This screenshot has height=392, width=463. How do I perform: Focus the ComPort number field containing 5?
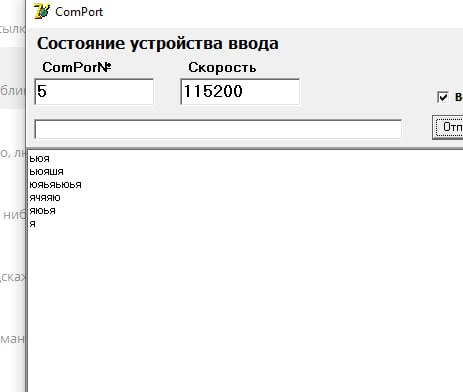click(x=94, y=92)
